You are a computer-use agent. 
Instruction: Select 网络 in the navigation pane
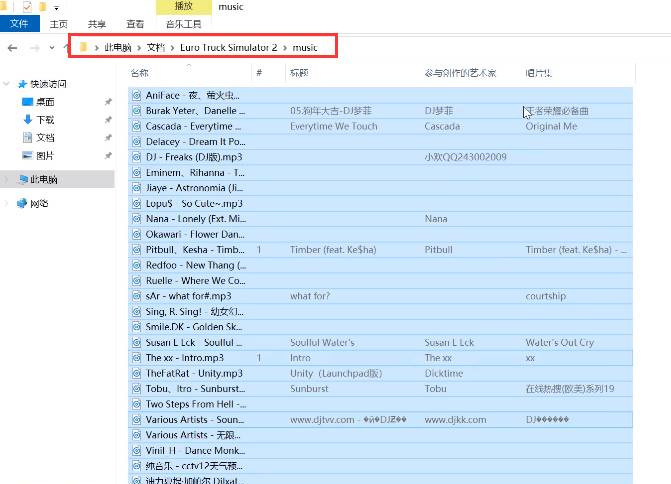pos(39,204)
